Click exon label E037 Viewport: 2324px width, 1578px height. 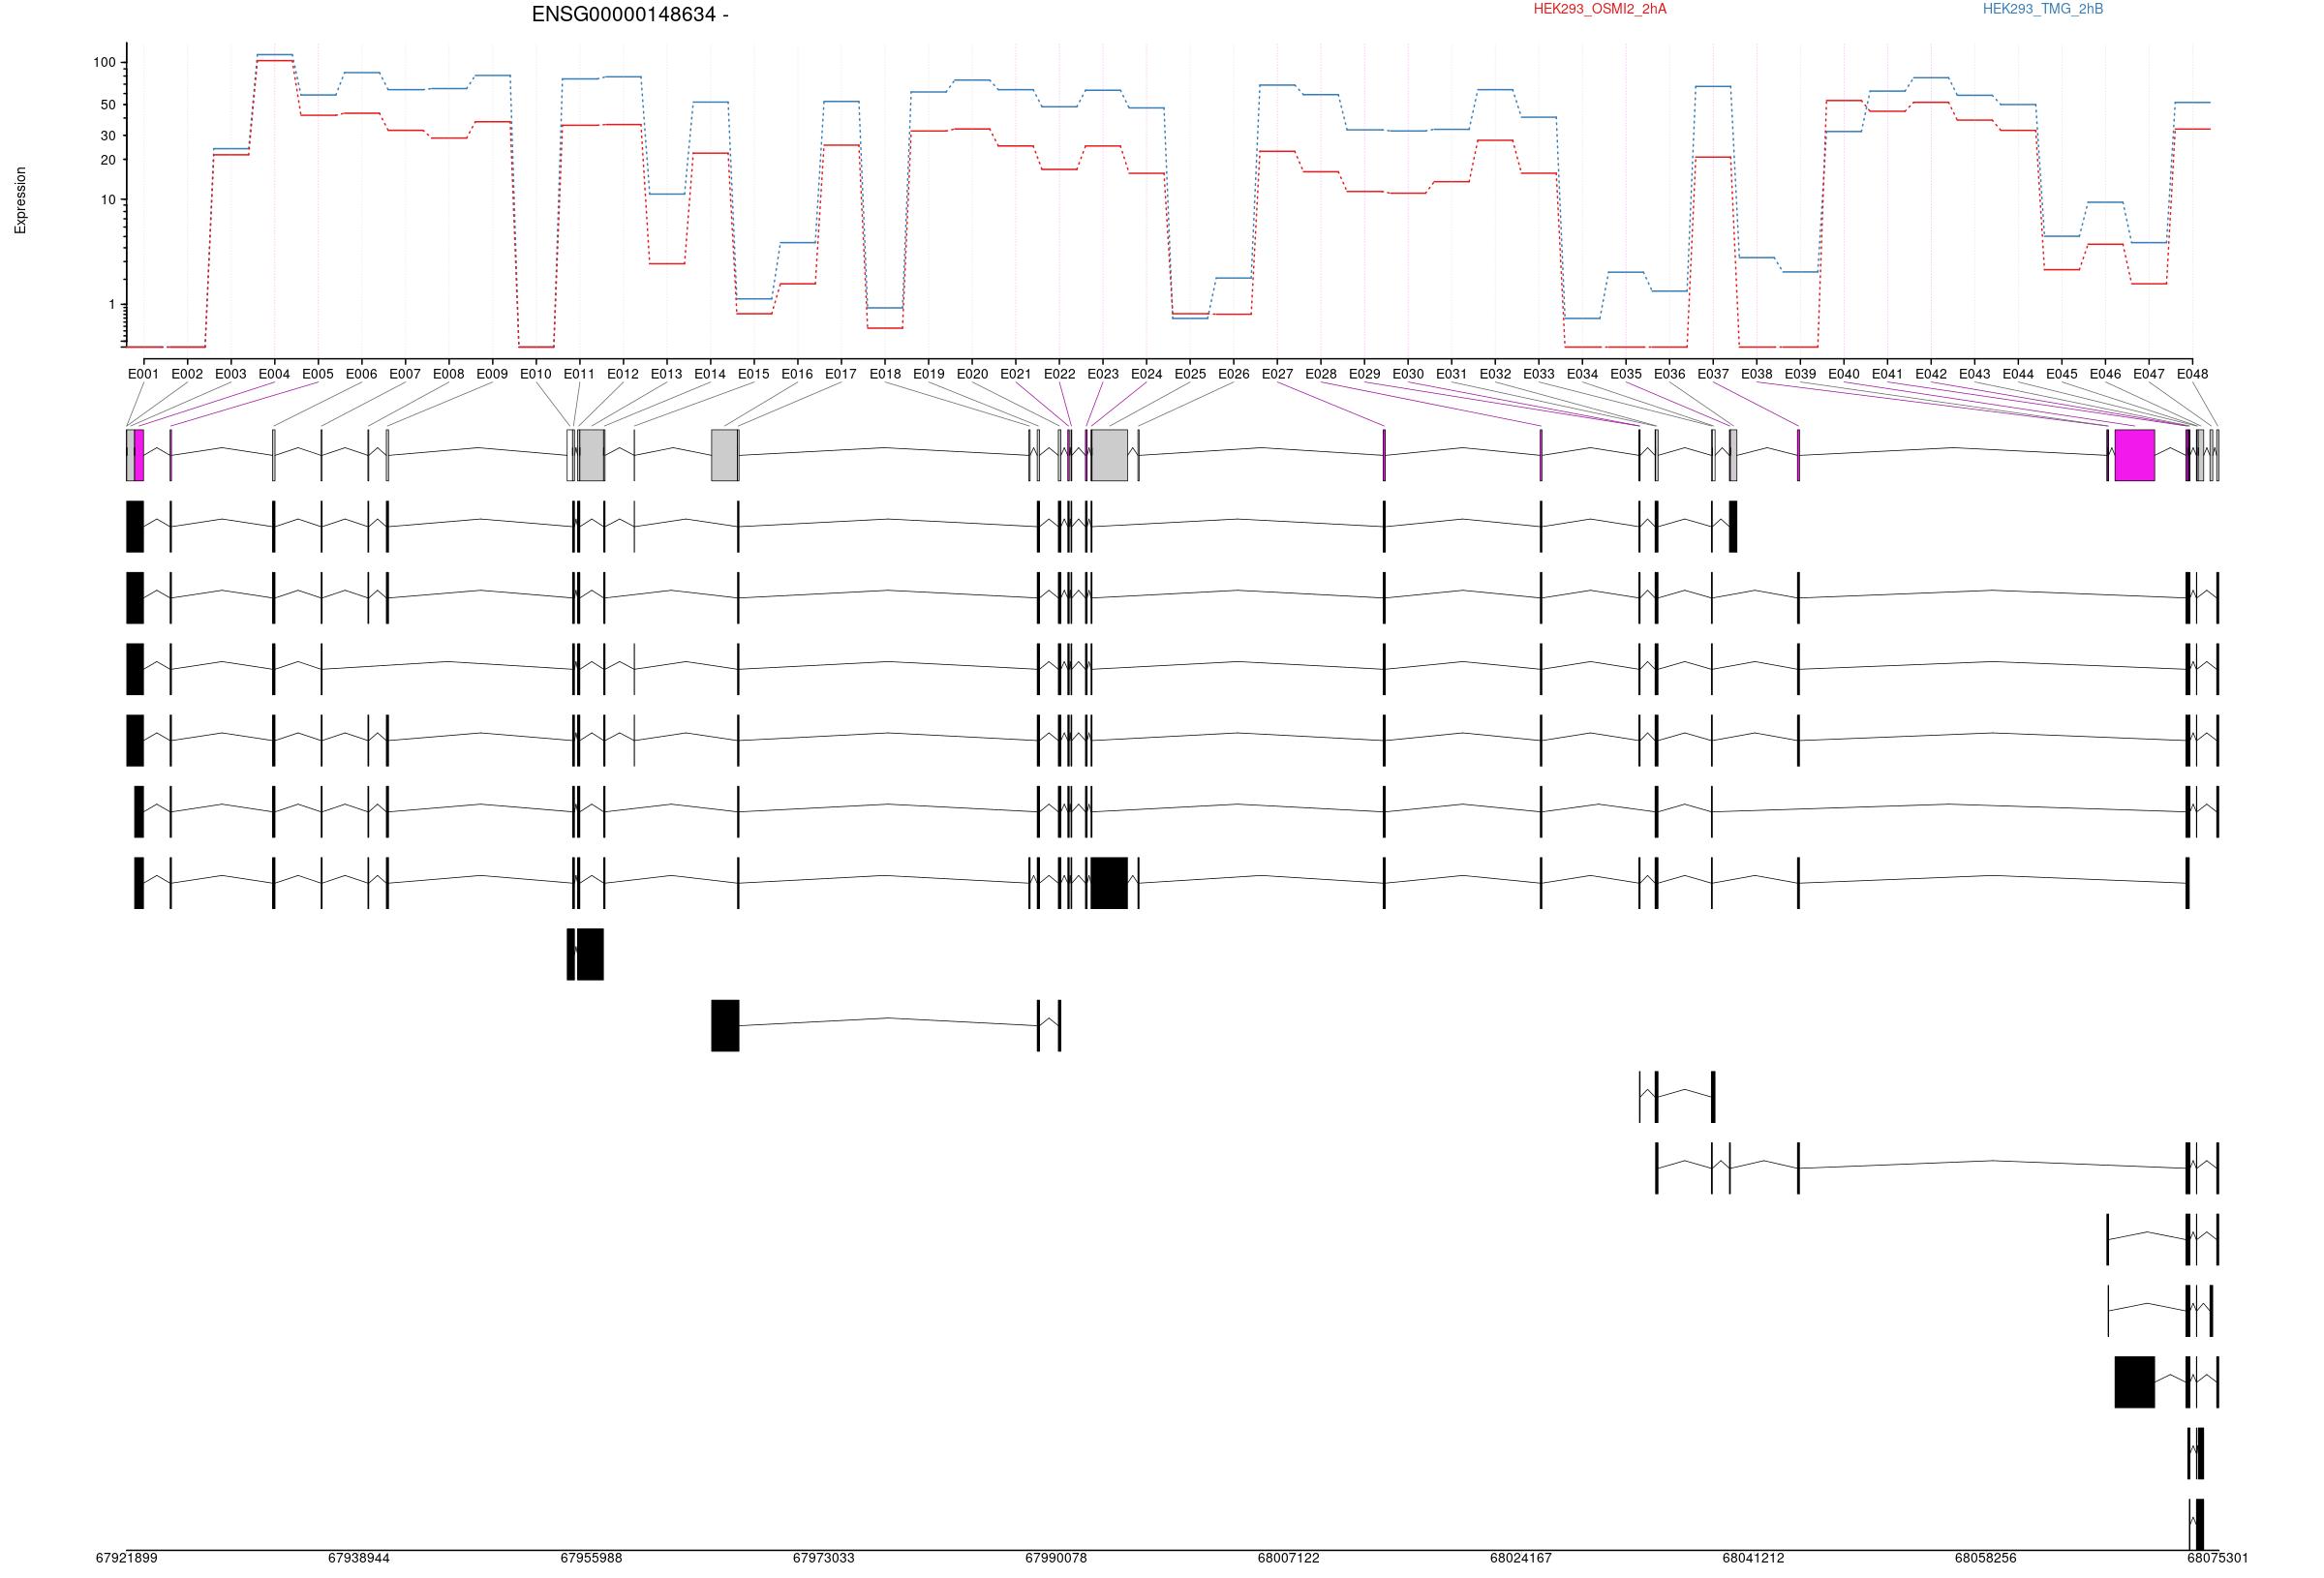1713,374
